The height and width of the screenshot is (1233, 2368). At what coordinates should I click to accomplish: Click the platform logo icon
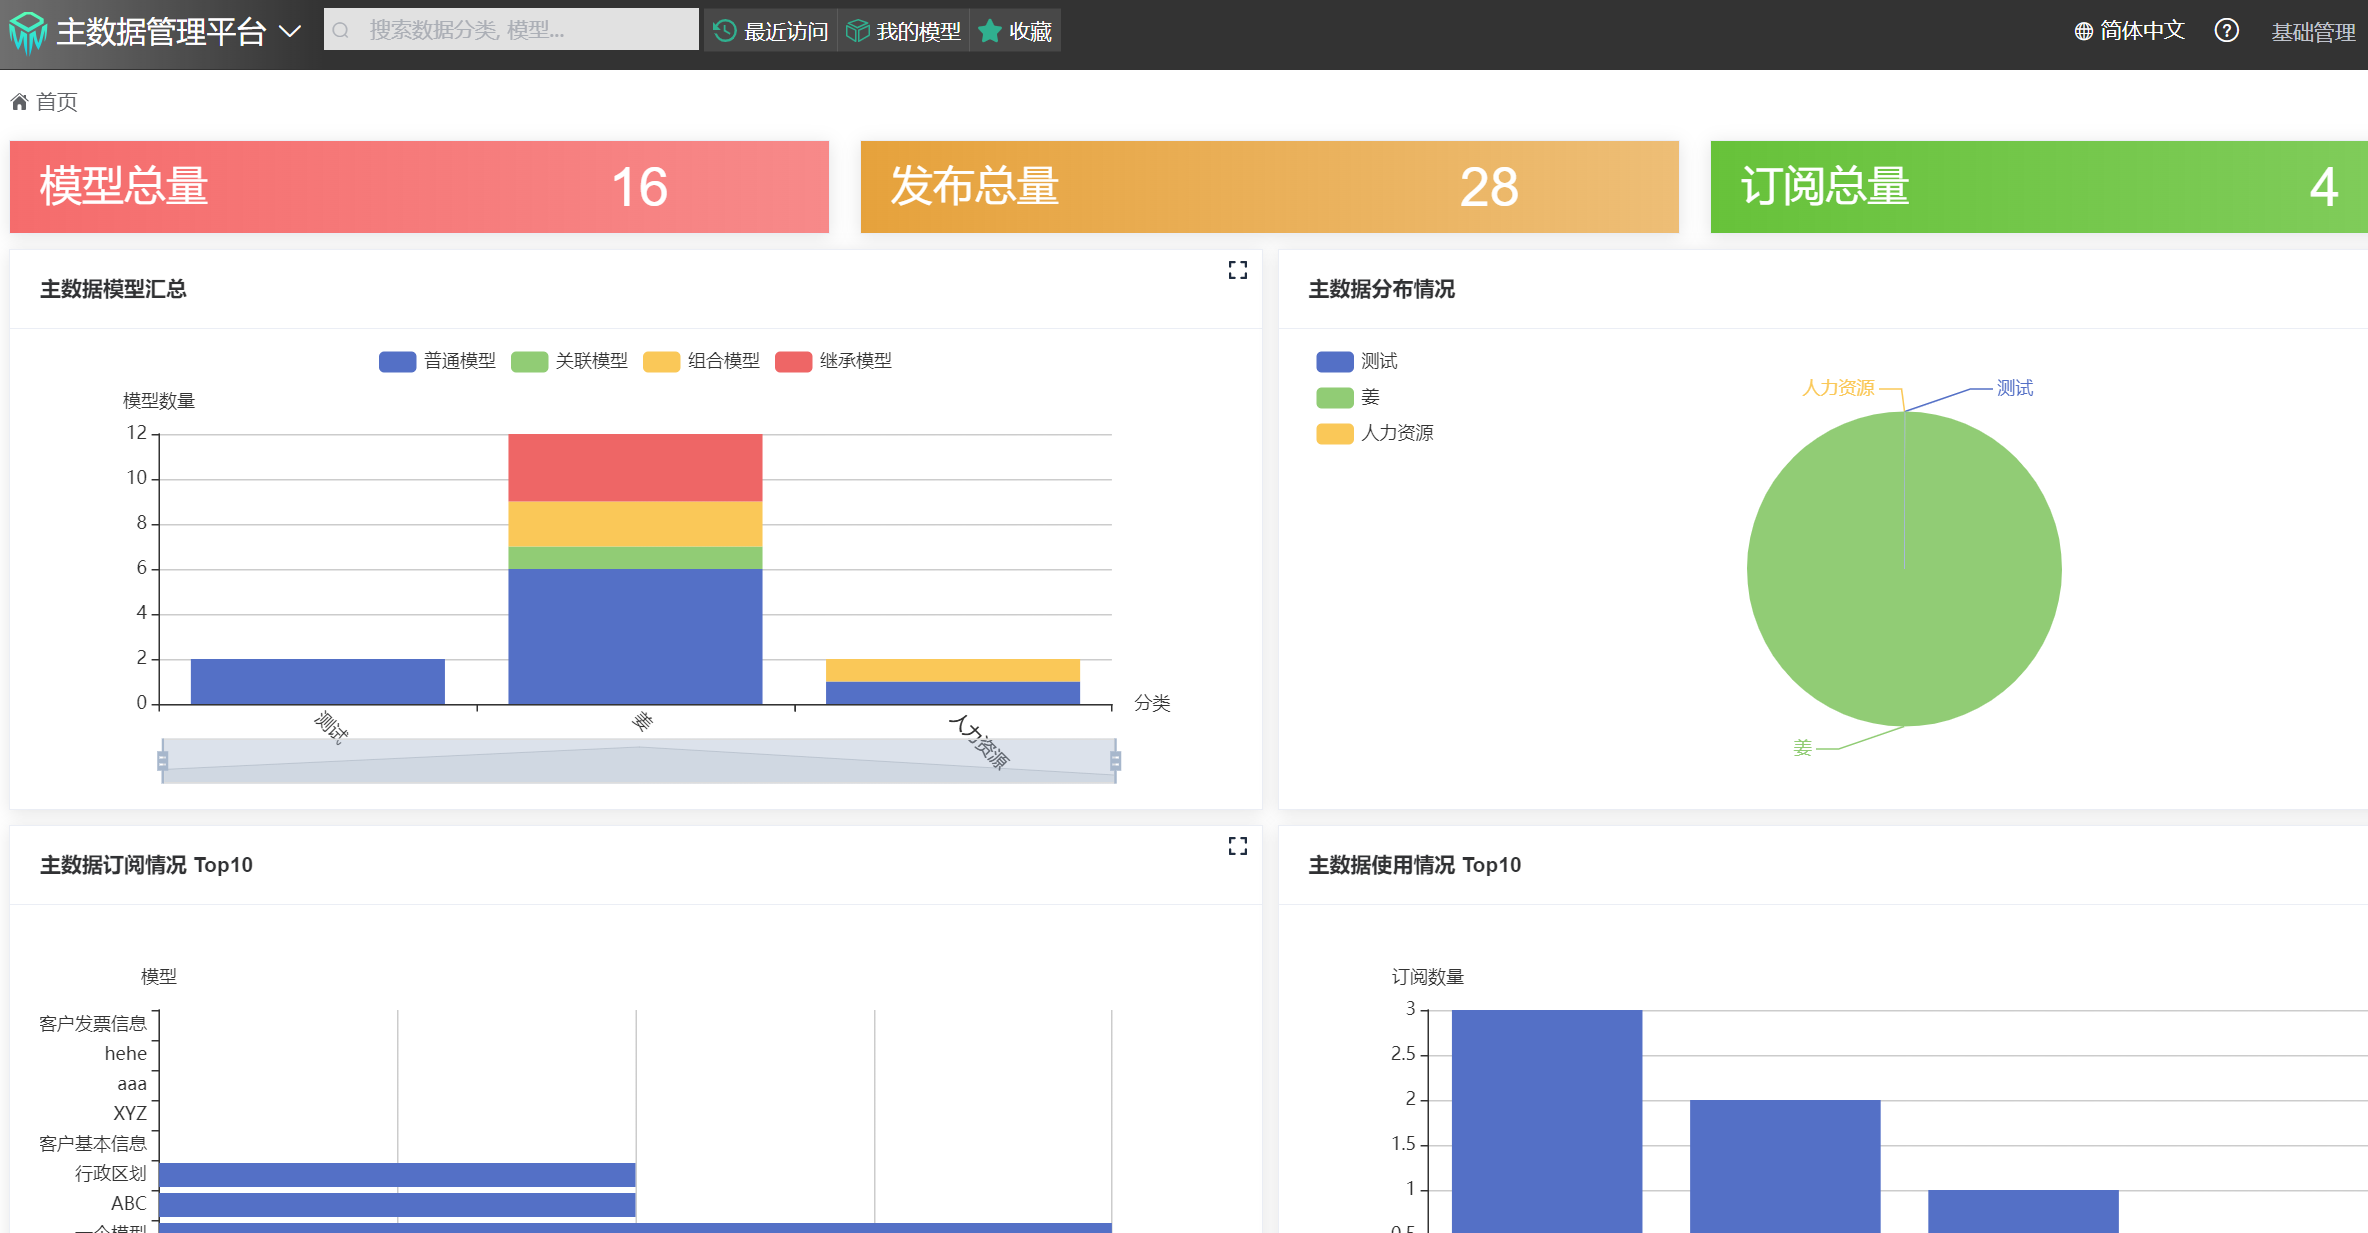coord(28,32)
